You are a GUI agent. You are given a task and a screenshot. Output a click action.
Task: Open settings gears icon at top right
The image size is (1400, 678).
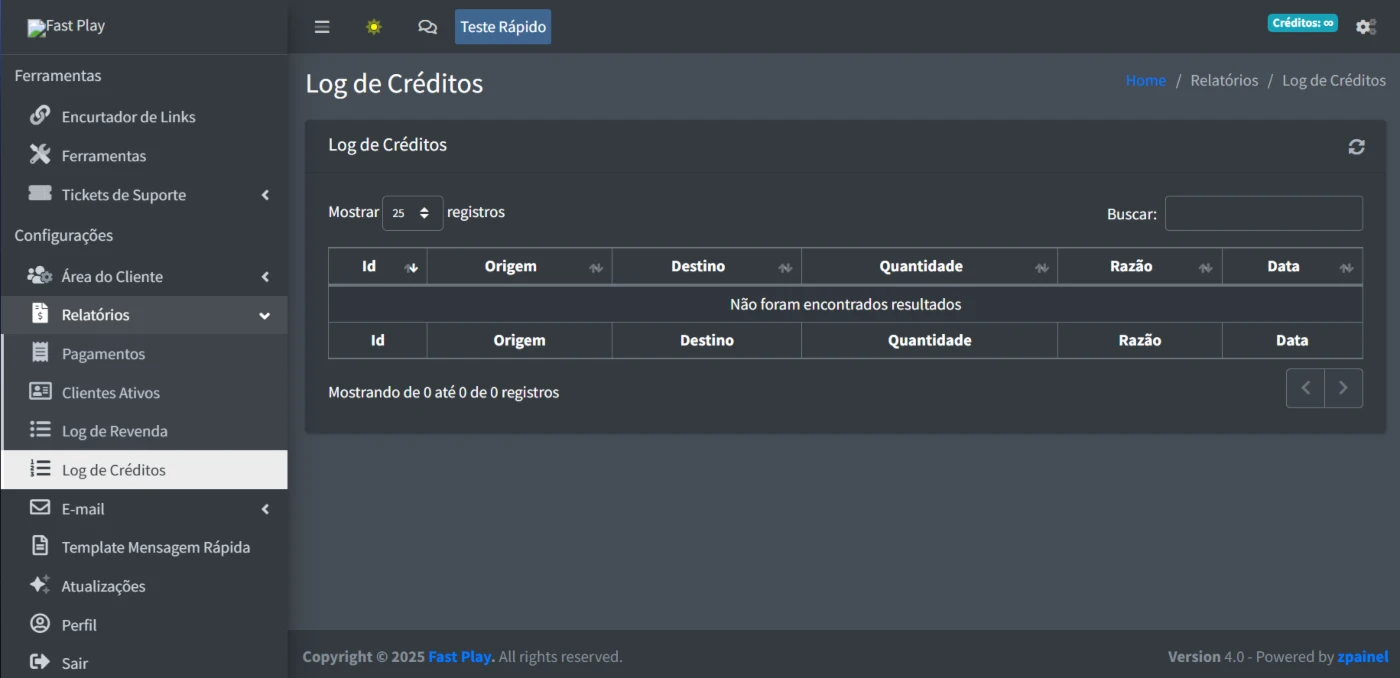[1365, 27]
